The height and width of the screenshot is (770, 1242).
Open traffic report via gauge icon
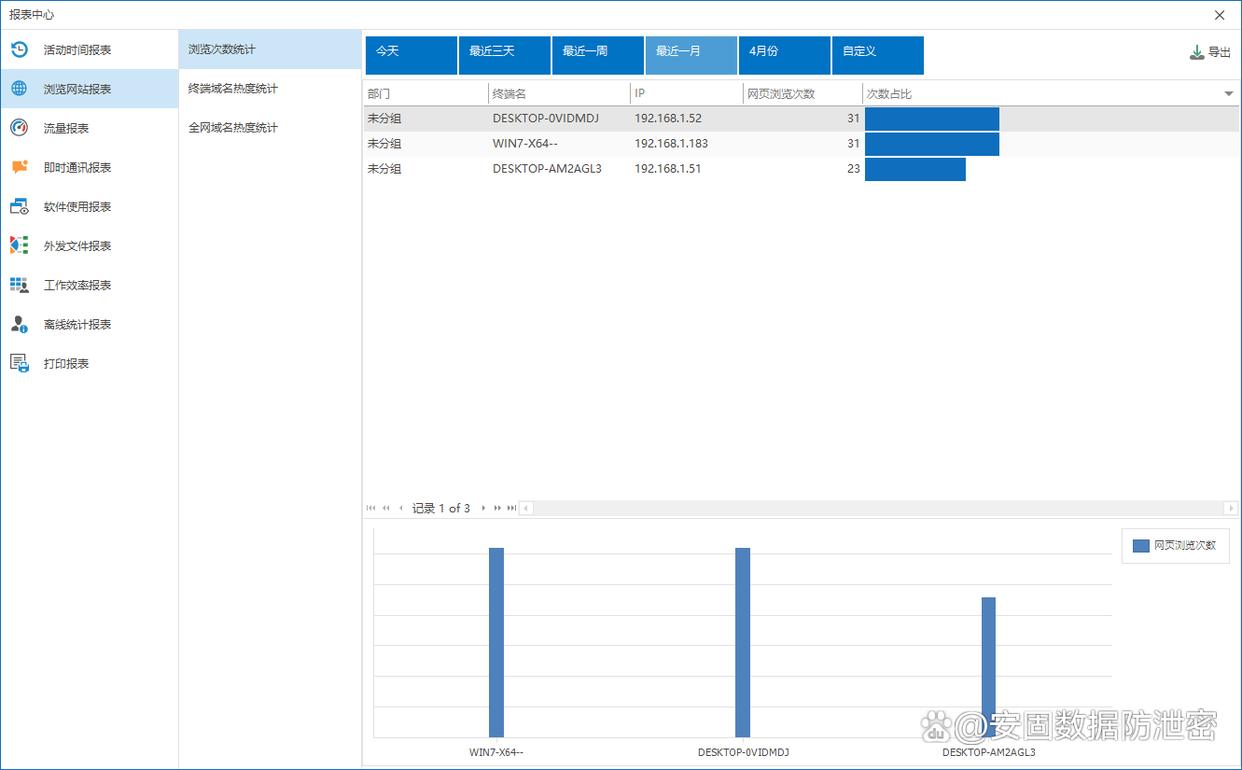(19, 127)
